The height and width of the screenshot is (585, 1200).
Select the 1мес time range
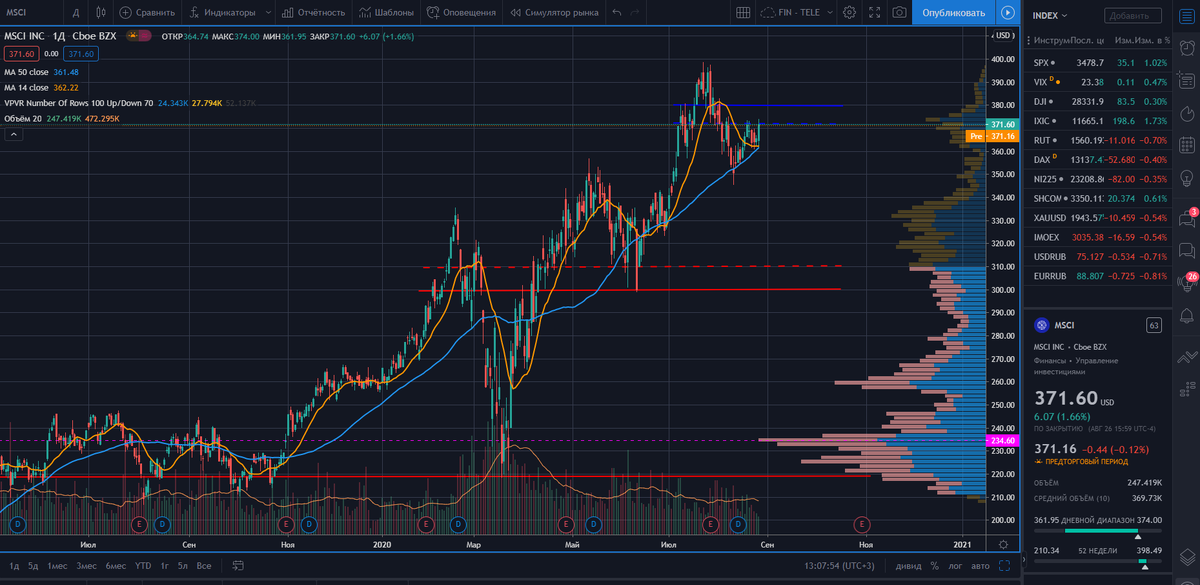(58, 566)
